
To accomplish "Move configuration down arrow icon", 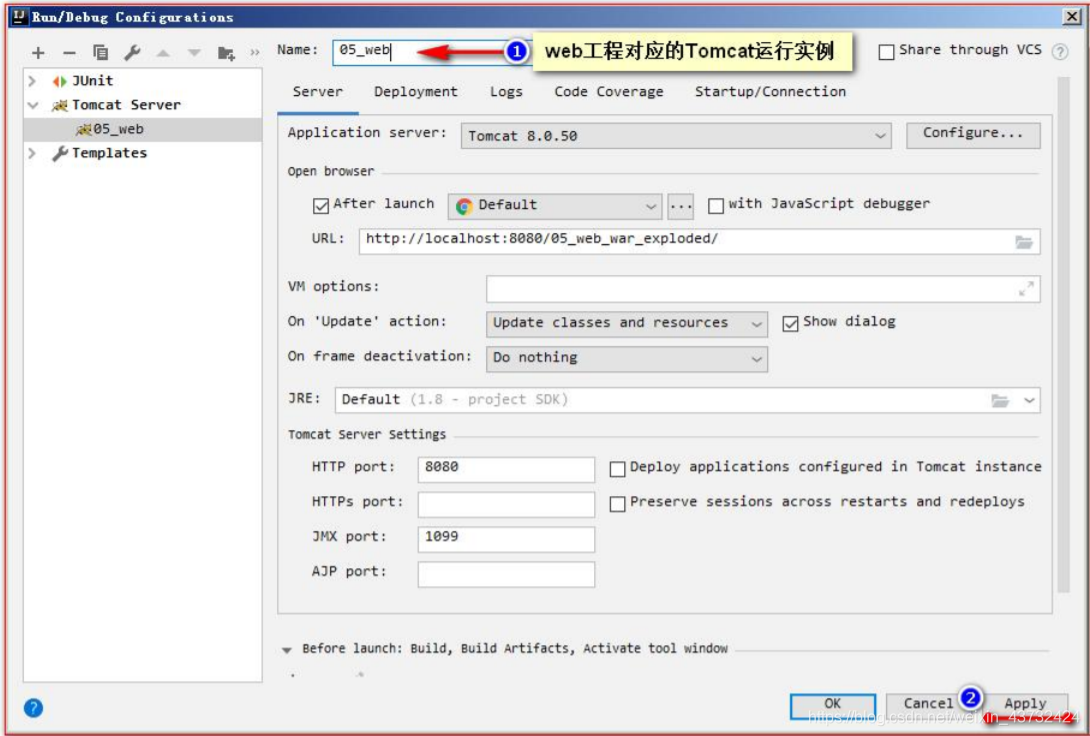I will pyautogui.click(x=194, y=53).
